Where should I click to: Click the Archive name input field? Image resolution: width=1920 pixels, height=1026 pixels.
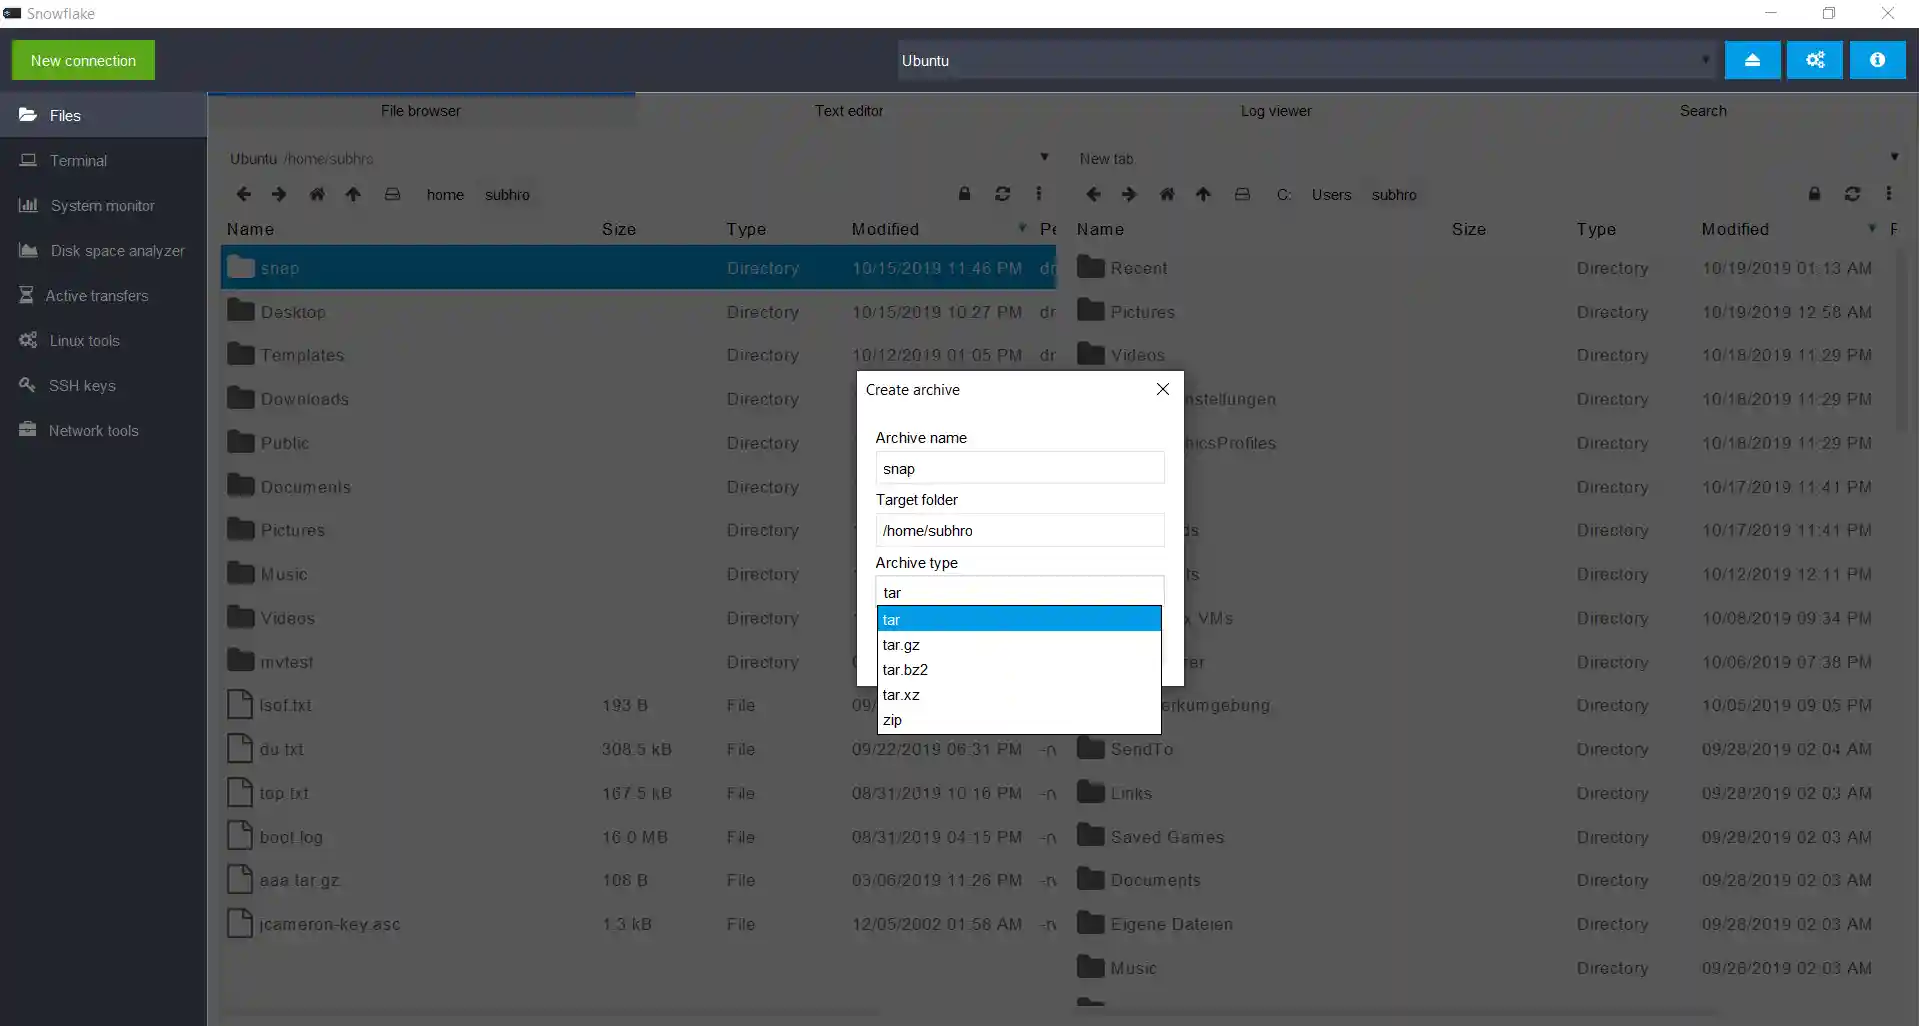pos(1019,468)
